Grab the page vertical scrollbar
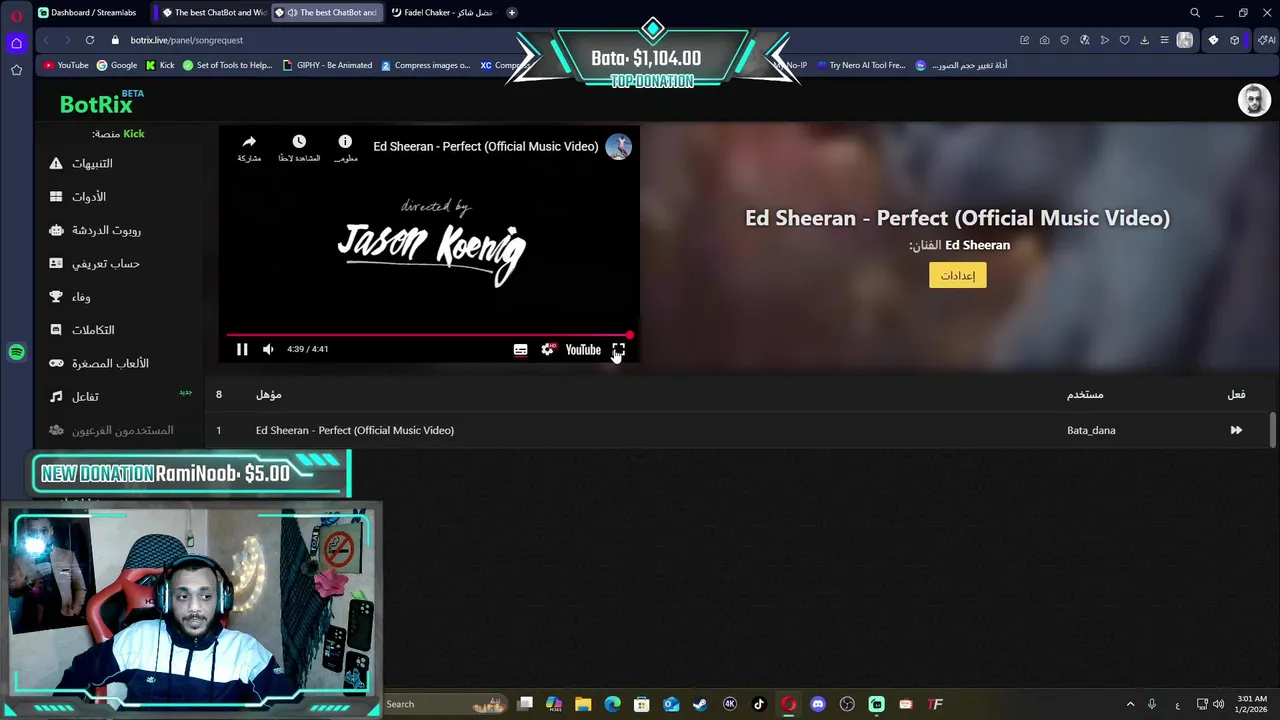The image size is (1280, 720). click(x=1273, y=430)
